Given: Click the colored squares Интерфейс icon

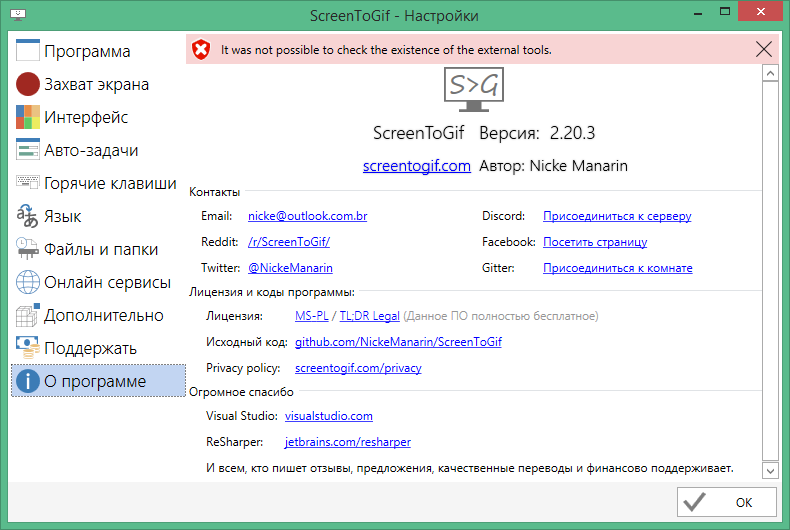Looking at the screenshot, I should tap(28, 117).
